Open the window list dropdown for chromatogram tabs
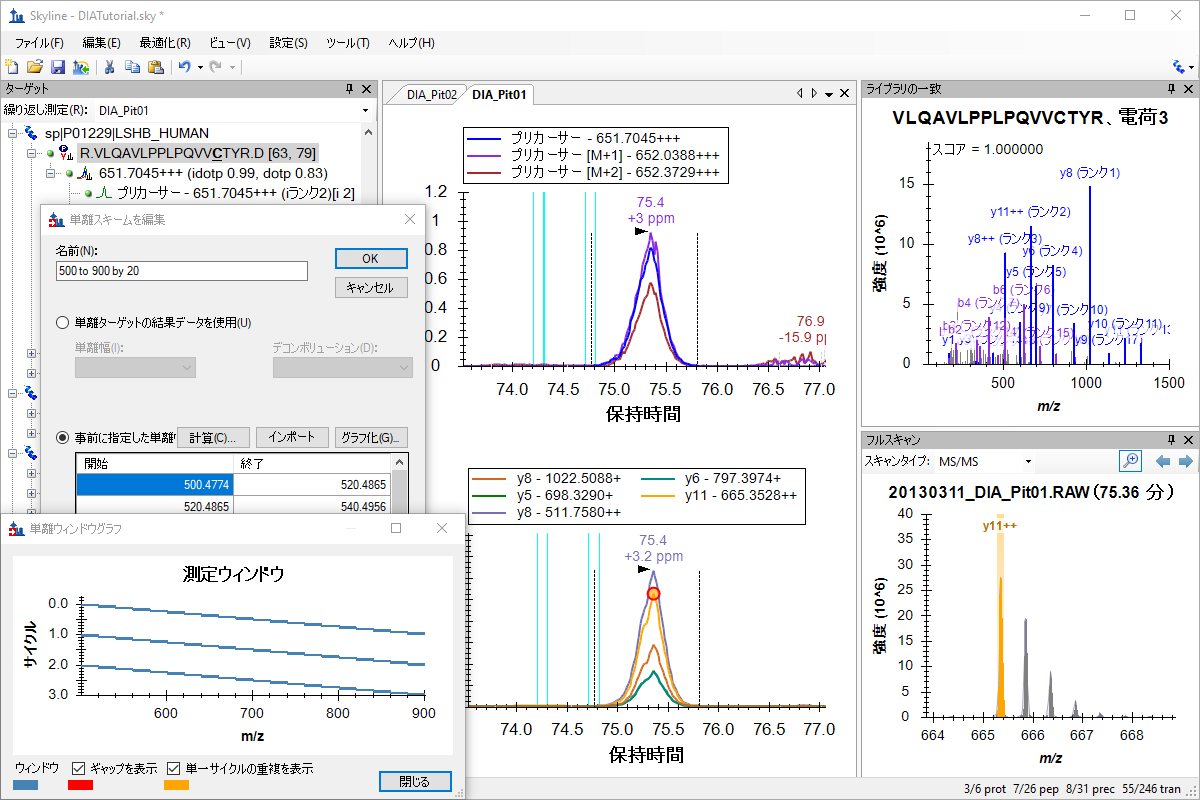 (828, 94)
